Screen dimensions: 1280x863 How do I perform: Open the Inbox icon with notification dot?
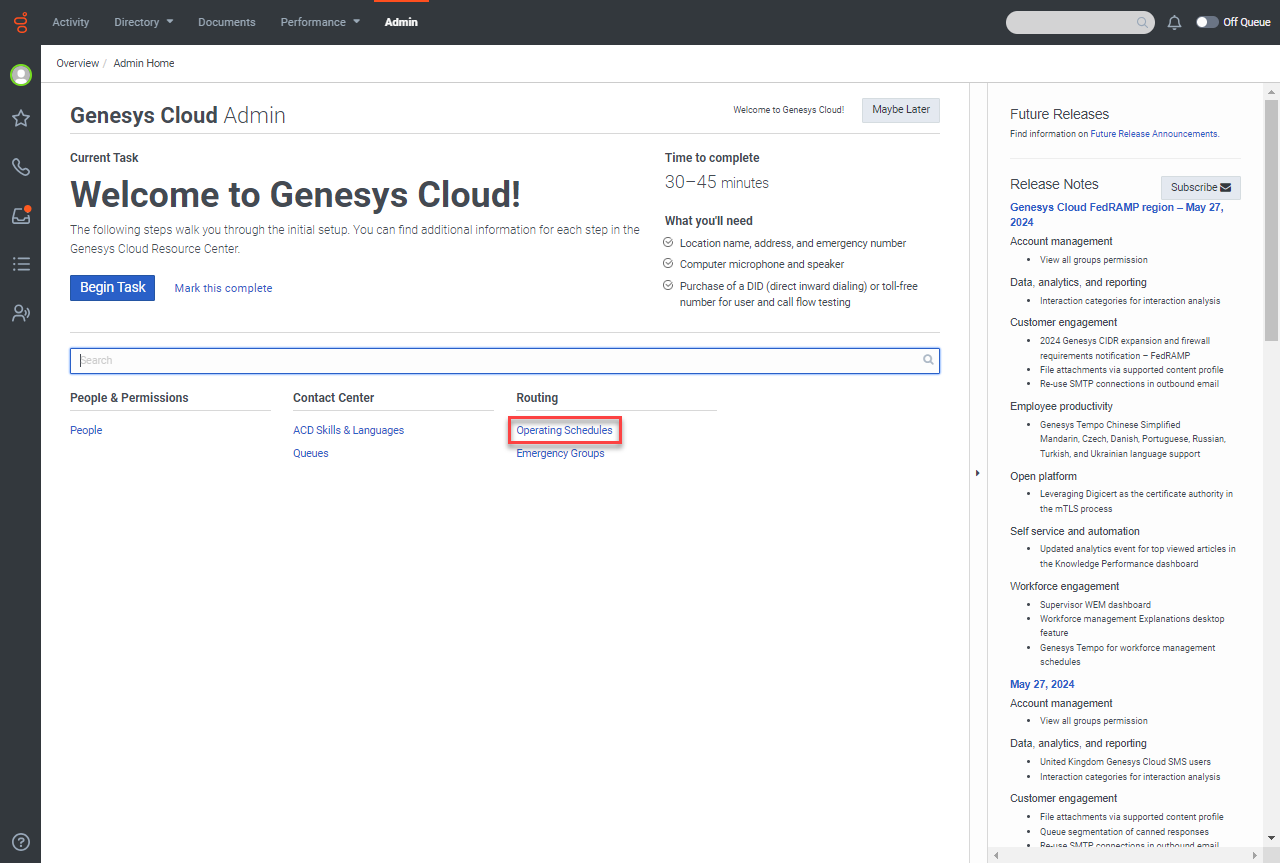(x=20, y=215)
